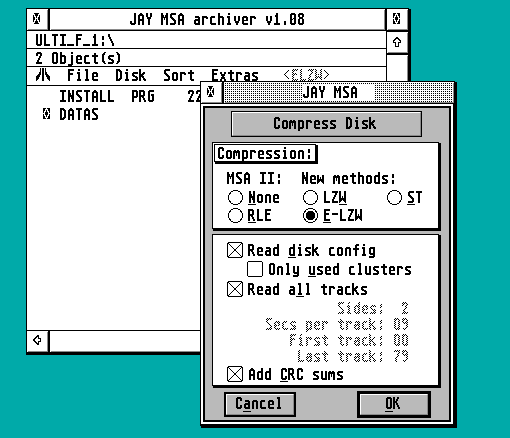Click the Atari logo desk menu icon
The width and height of the screenshot is (510, 438).
(43, 75)
